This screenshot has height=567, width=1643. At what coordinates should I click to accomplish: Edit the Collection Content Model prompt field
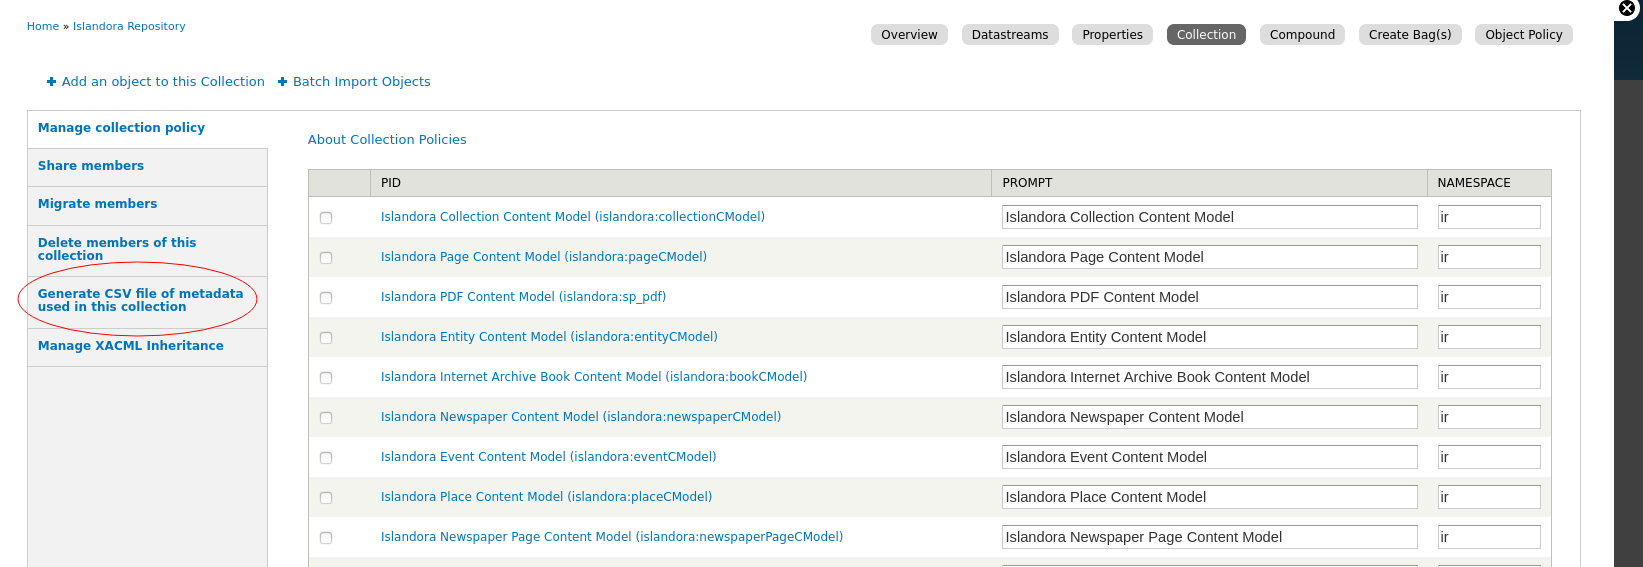click(1210, 217)
